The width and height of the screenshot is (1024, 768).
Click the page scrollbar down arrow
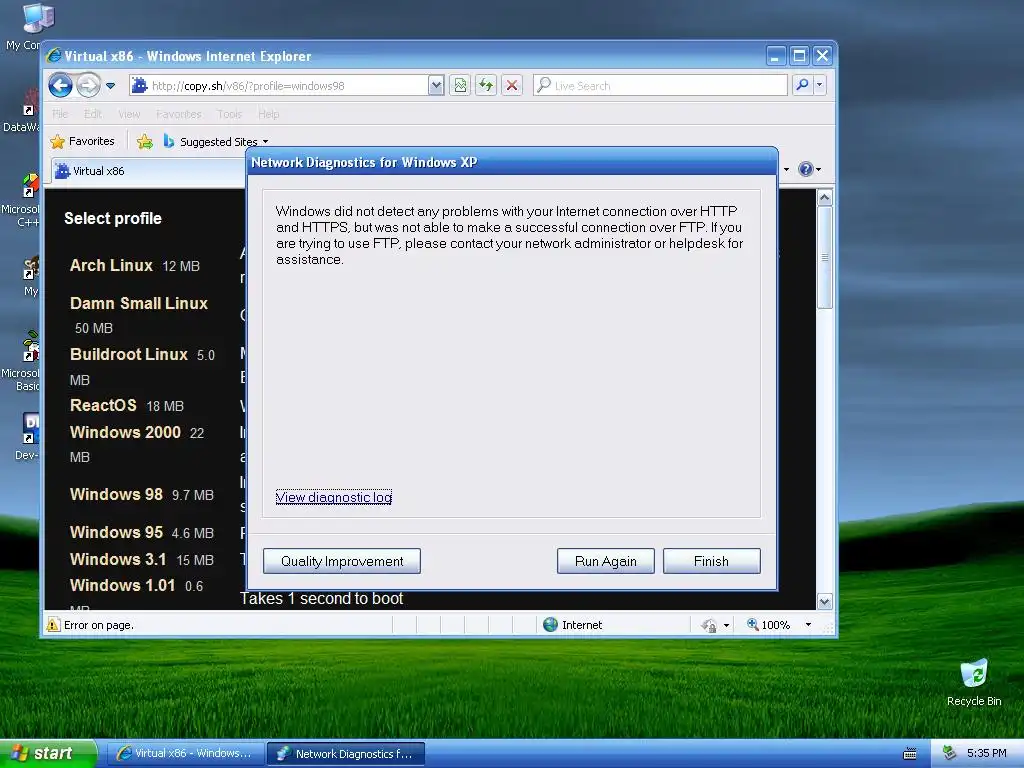825,602
